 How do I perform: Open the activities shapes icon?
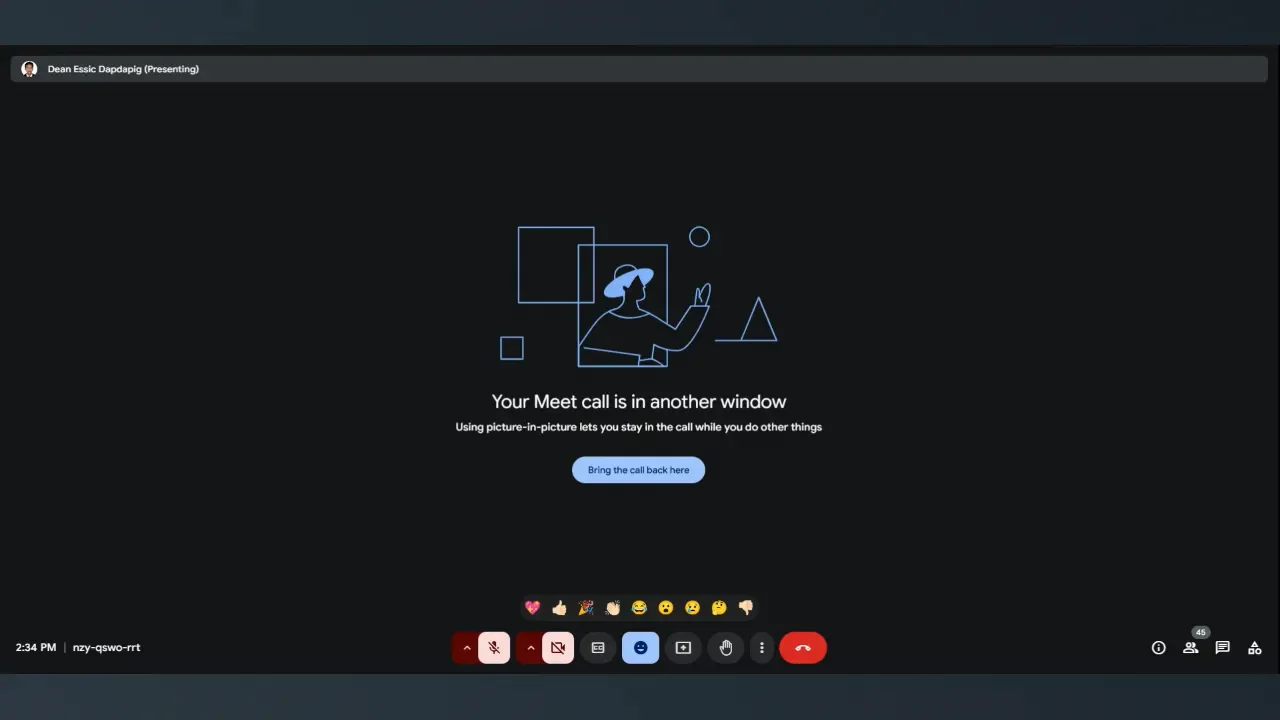pos(1254,648)
